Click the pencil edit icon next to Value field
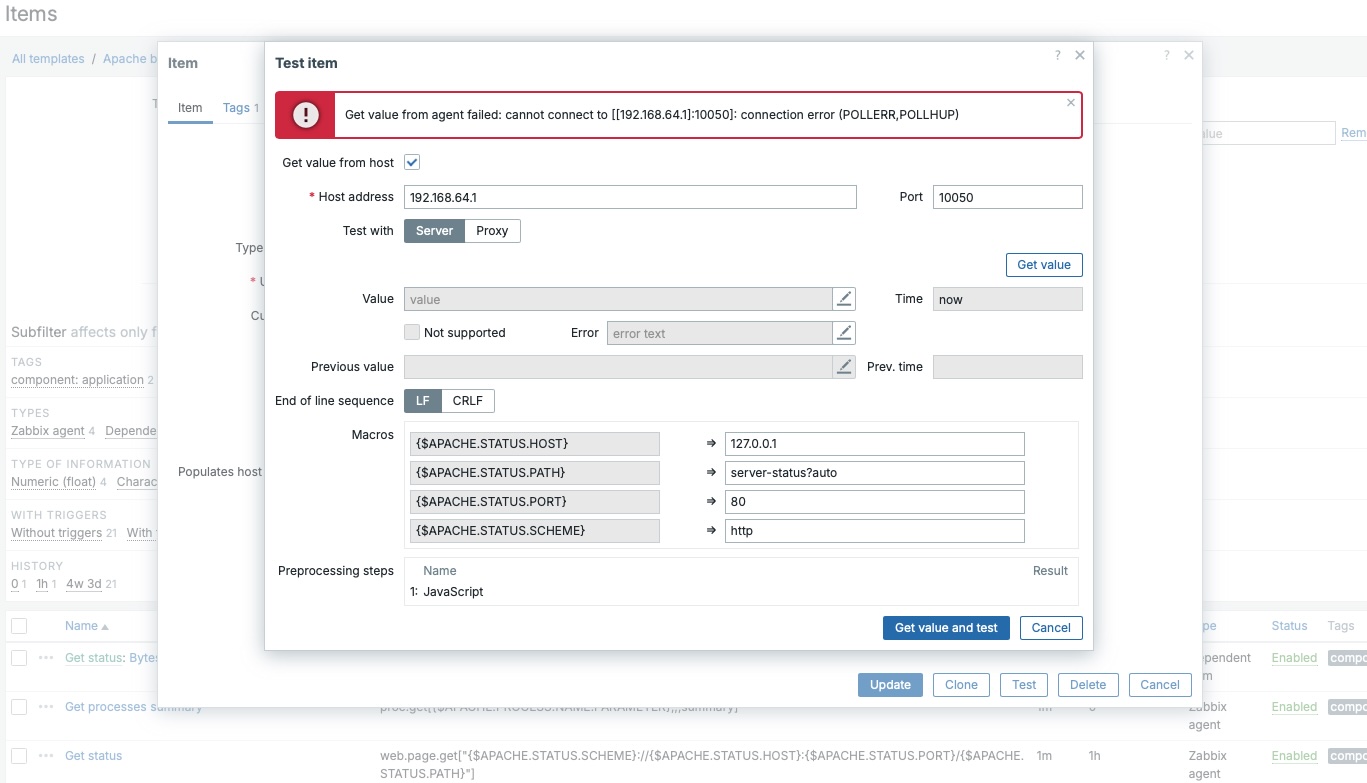 pyautogui.click(x=844, y=299)
